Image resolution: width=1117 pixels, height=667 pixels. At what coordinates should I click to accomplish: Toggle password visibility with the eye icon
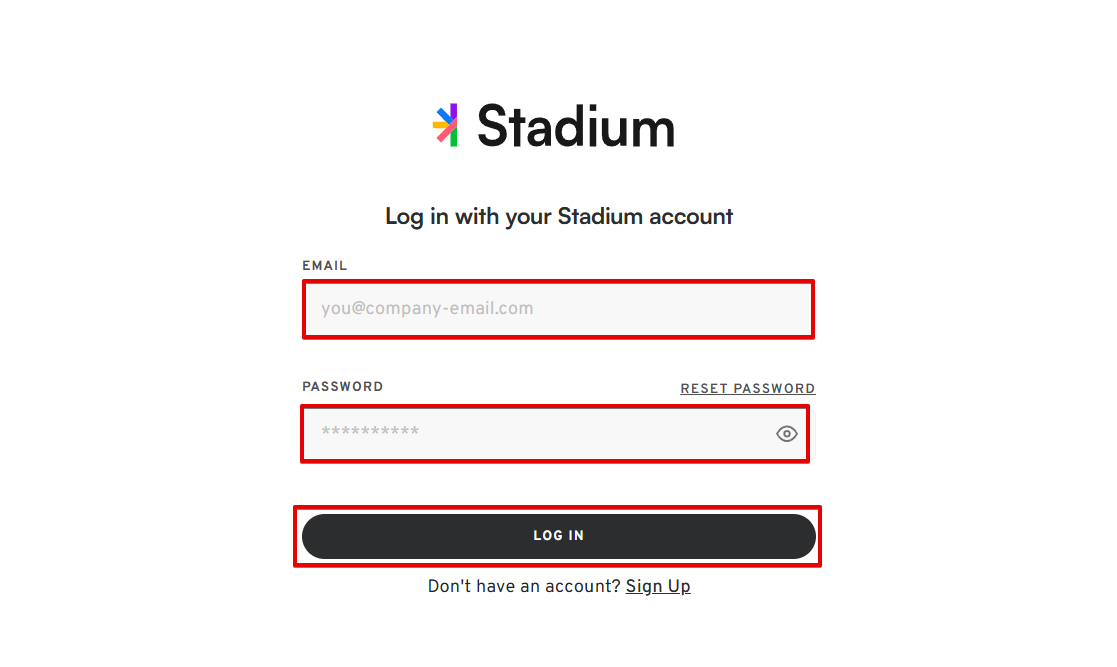[786, 433]
